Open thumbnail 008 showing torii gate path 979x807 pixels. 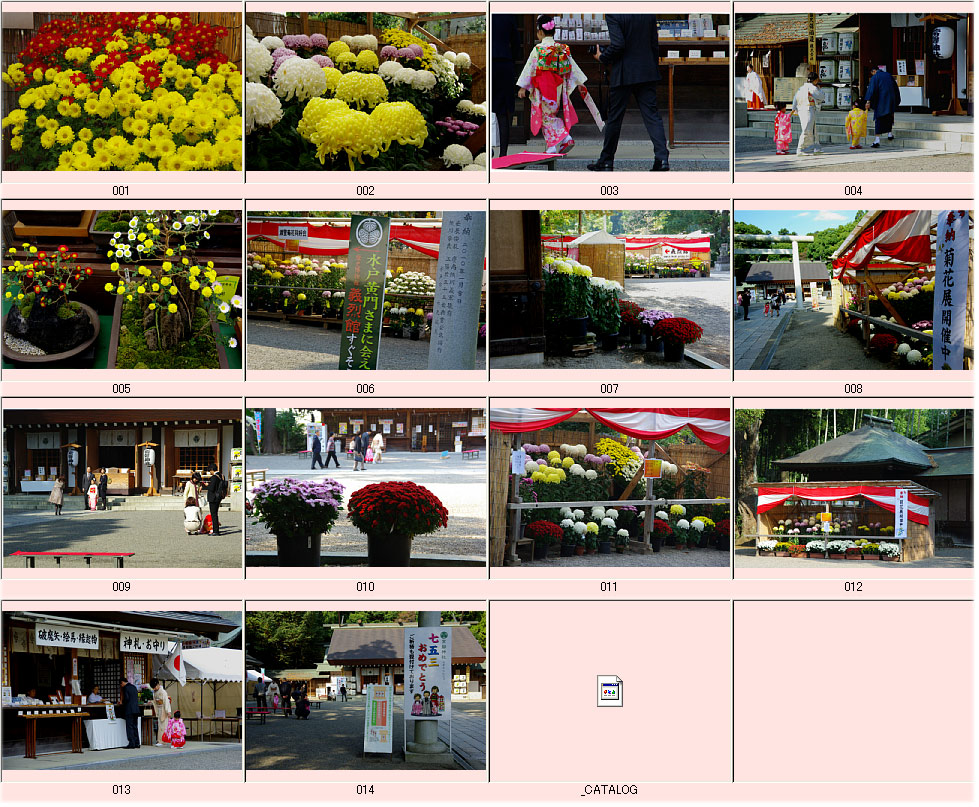(853, 290)
